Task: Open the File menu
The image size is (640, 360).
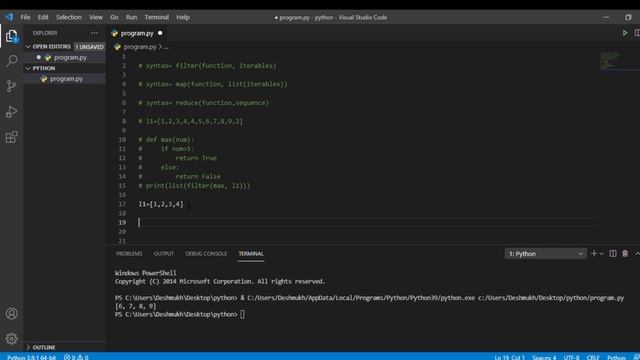Action: click(x=25, y=17)
